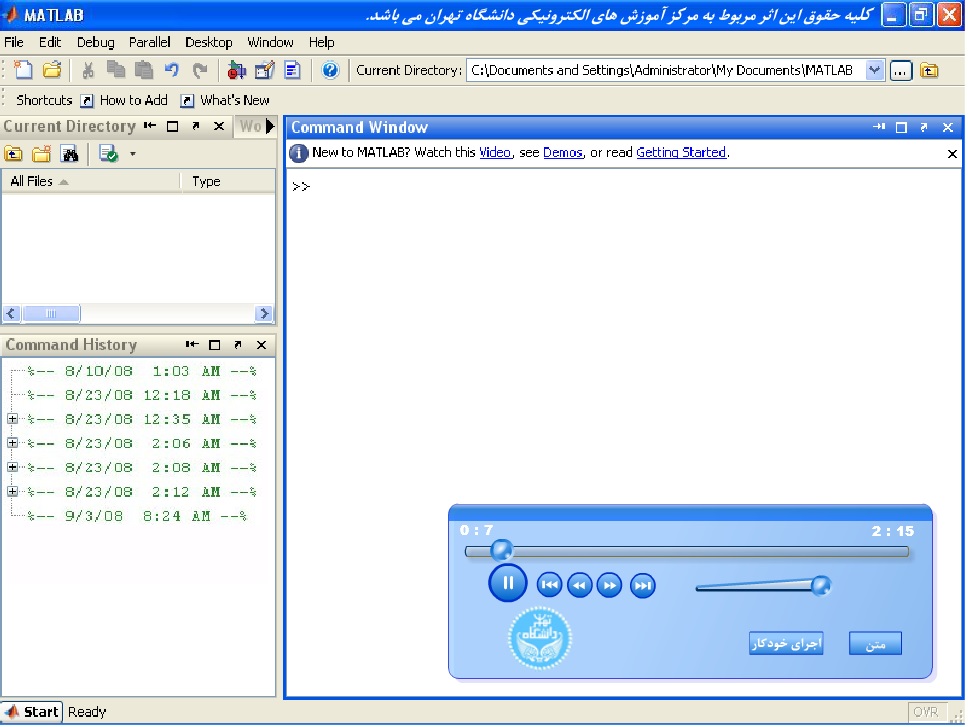Maximize the Current Directory panel
Image resolution: width=968 pixels, height=727 pixels.
pos(173,127)
